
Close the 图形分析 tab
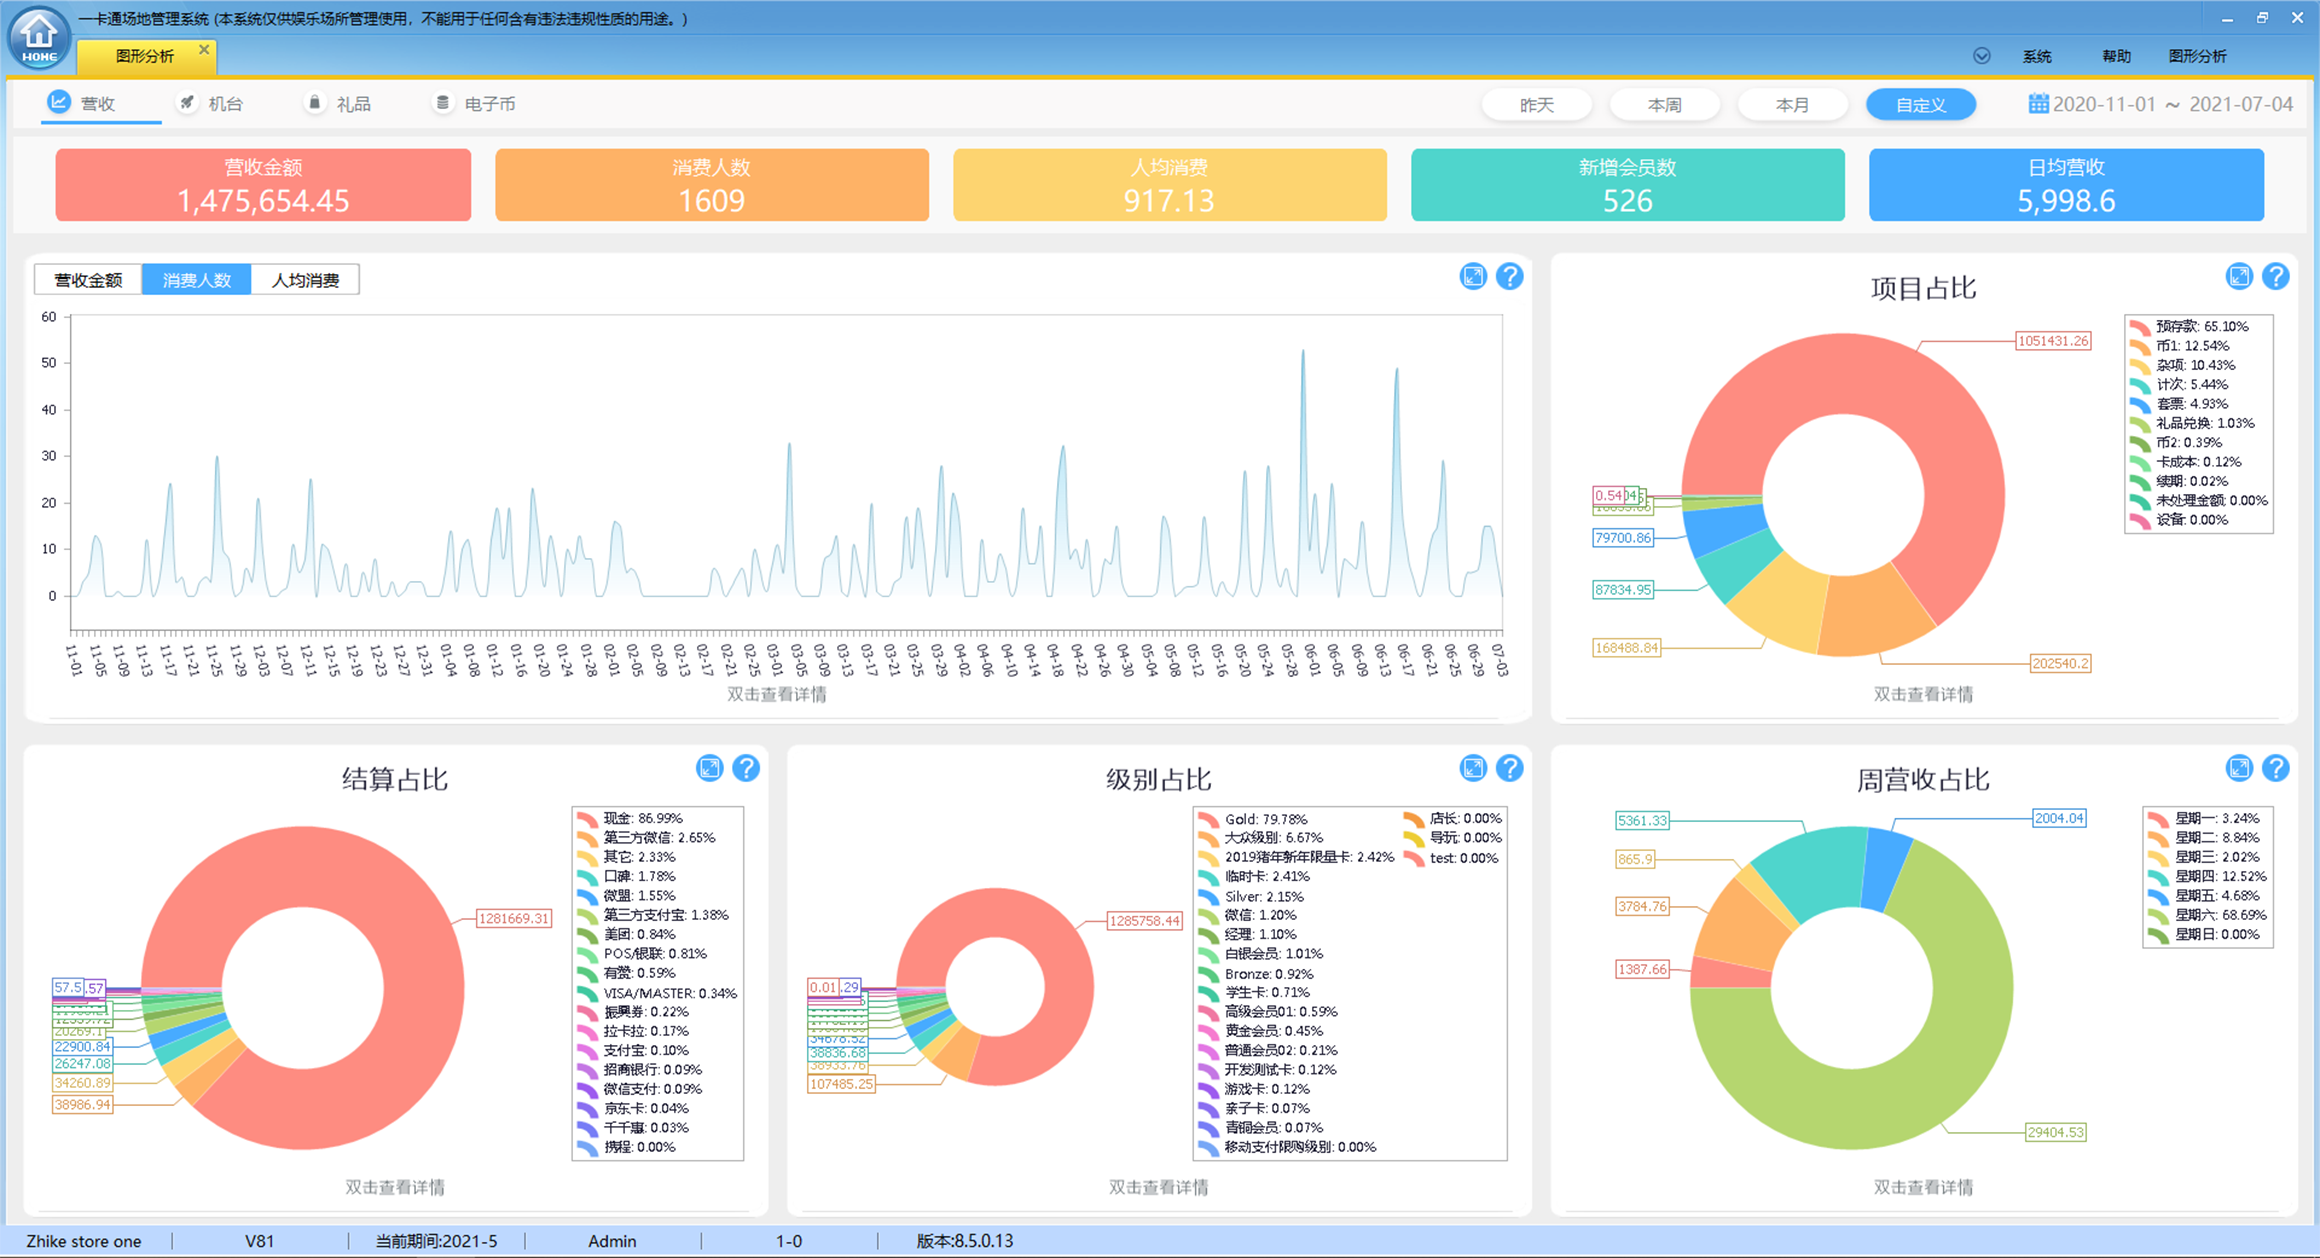204,50
